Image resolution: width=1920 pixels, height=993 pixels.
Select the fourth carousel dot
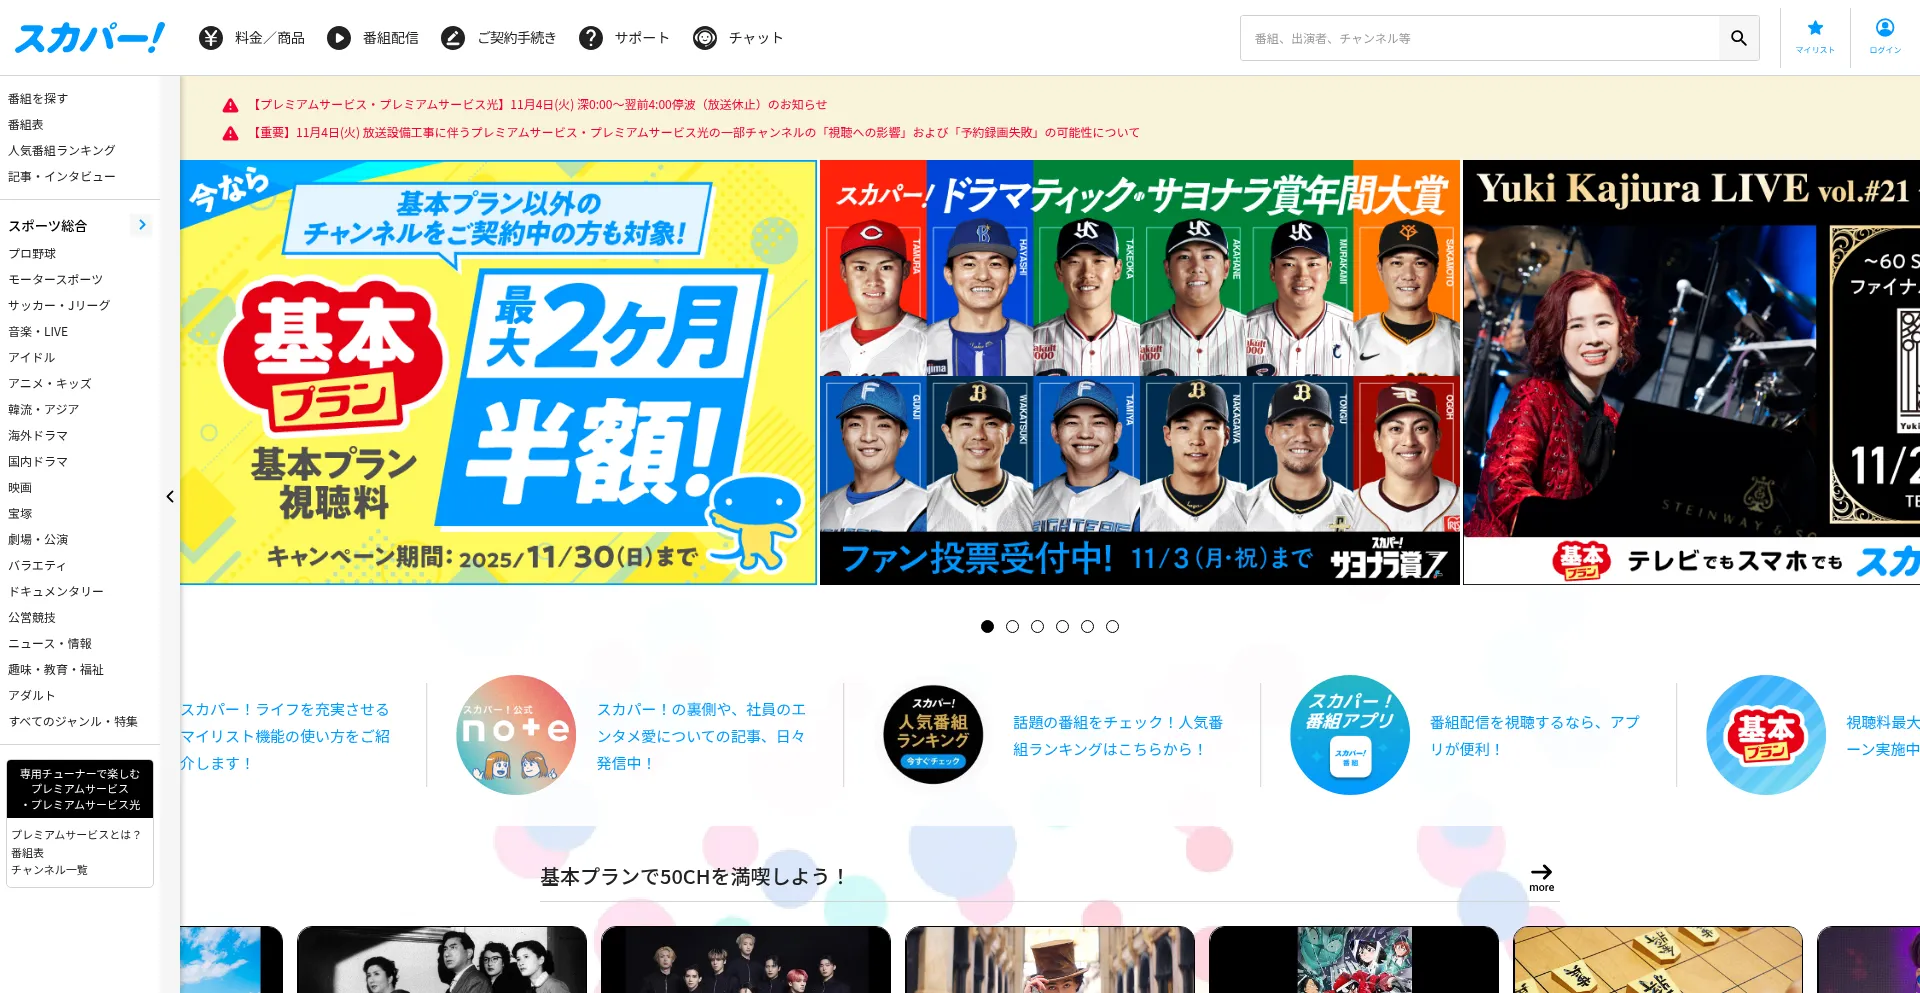tap(1062, 626)
